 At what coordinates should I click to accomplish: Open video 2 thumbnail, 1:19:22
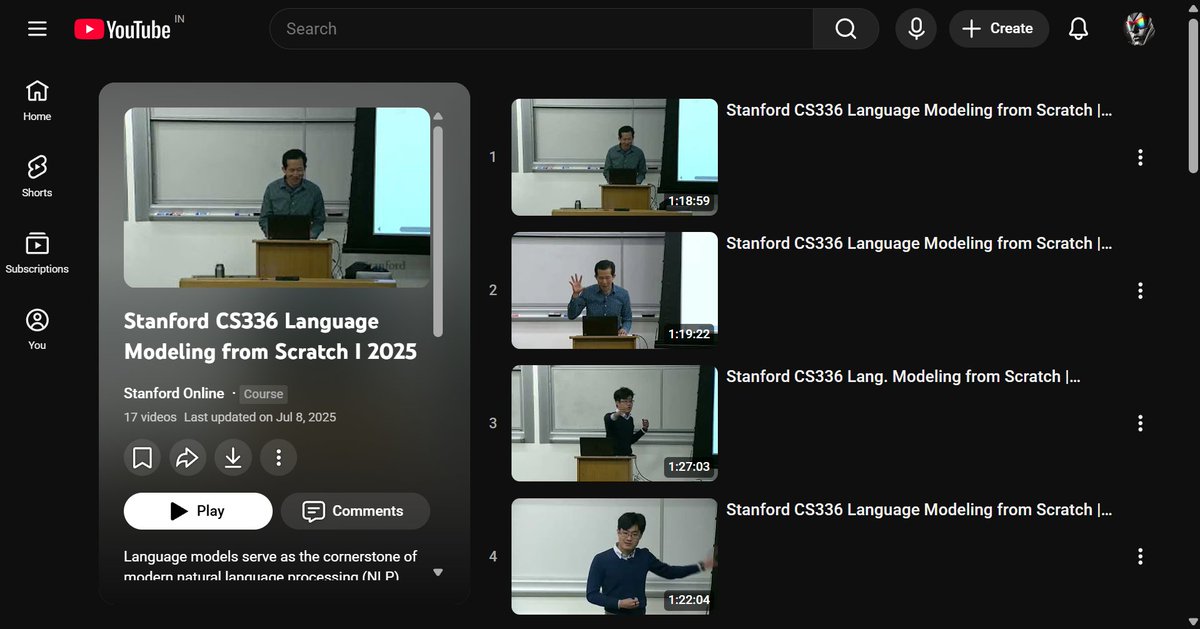(x=615, y=290)
